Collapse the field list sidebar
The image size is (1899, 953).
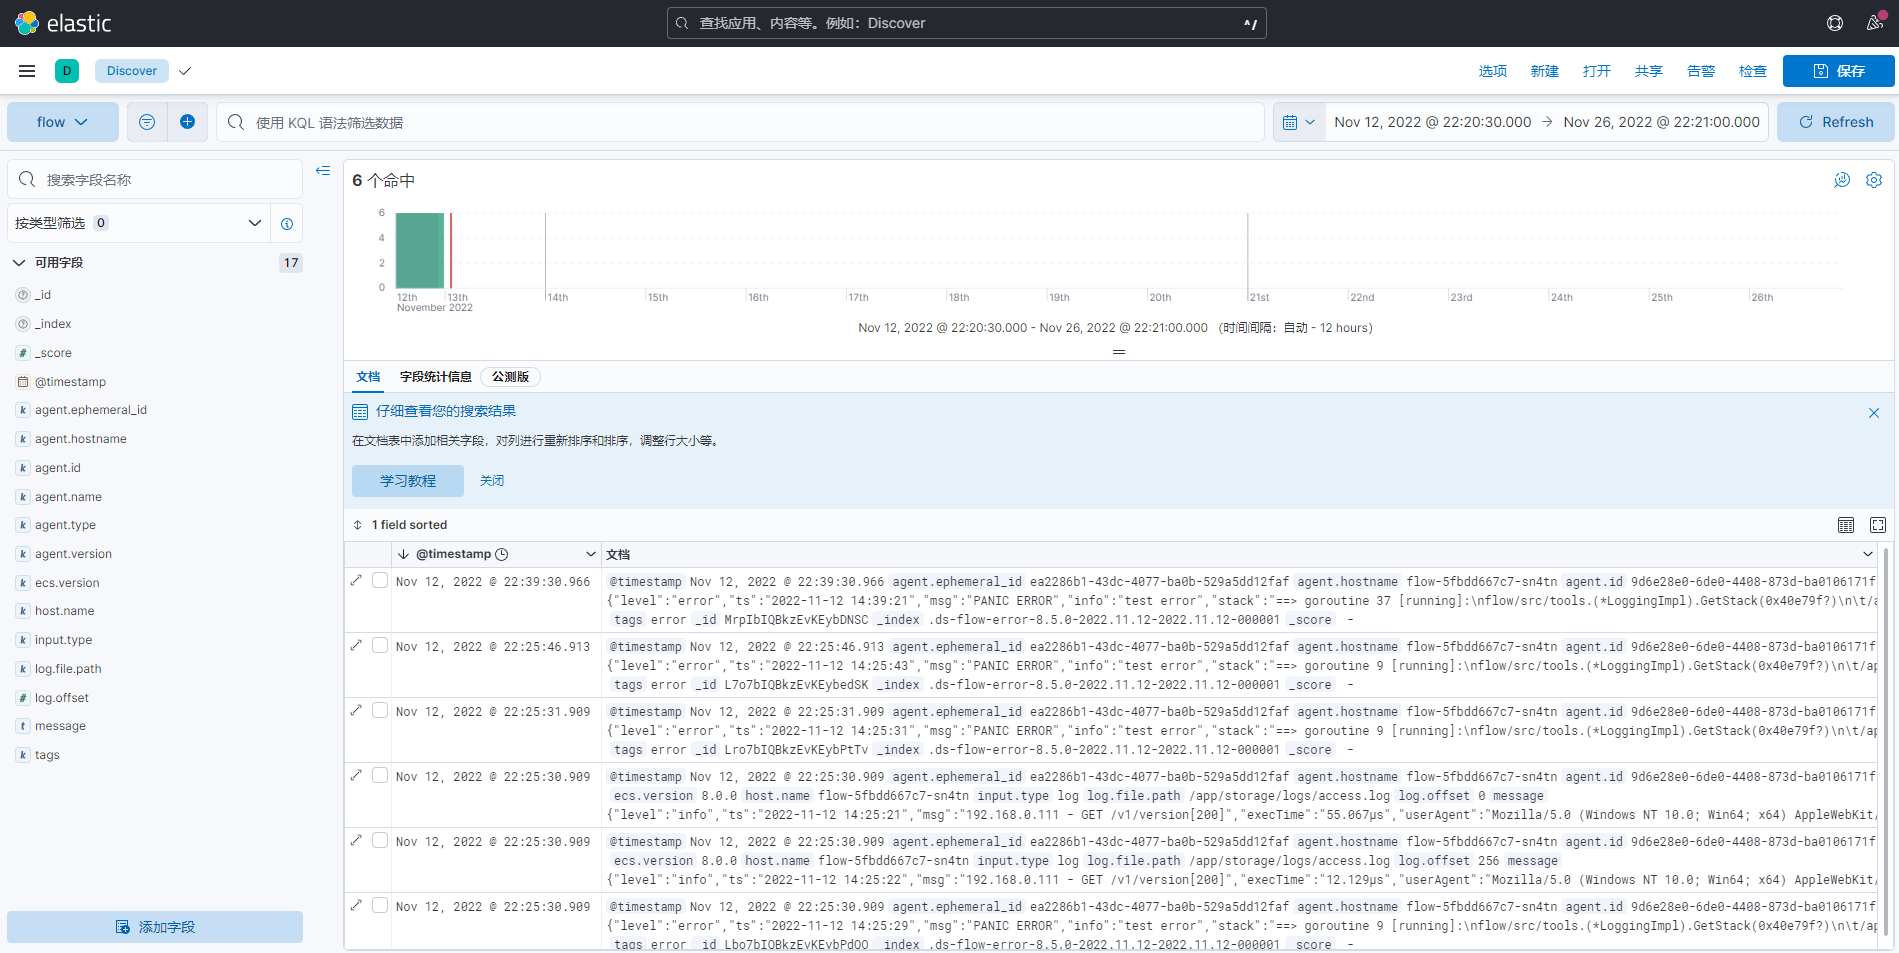pyautogui.click(x=323, y=171)
